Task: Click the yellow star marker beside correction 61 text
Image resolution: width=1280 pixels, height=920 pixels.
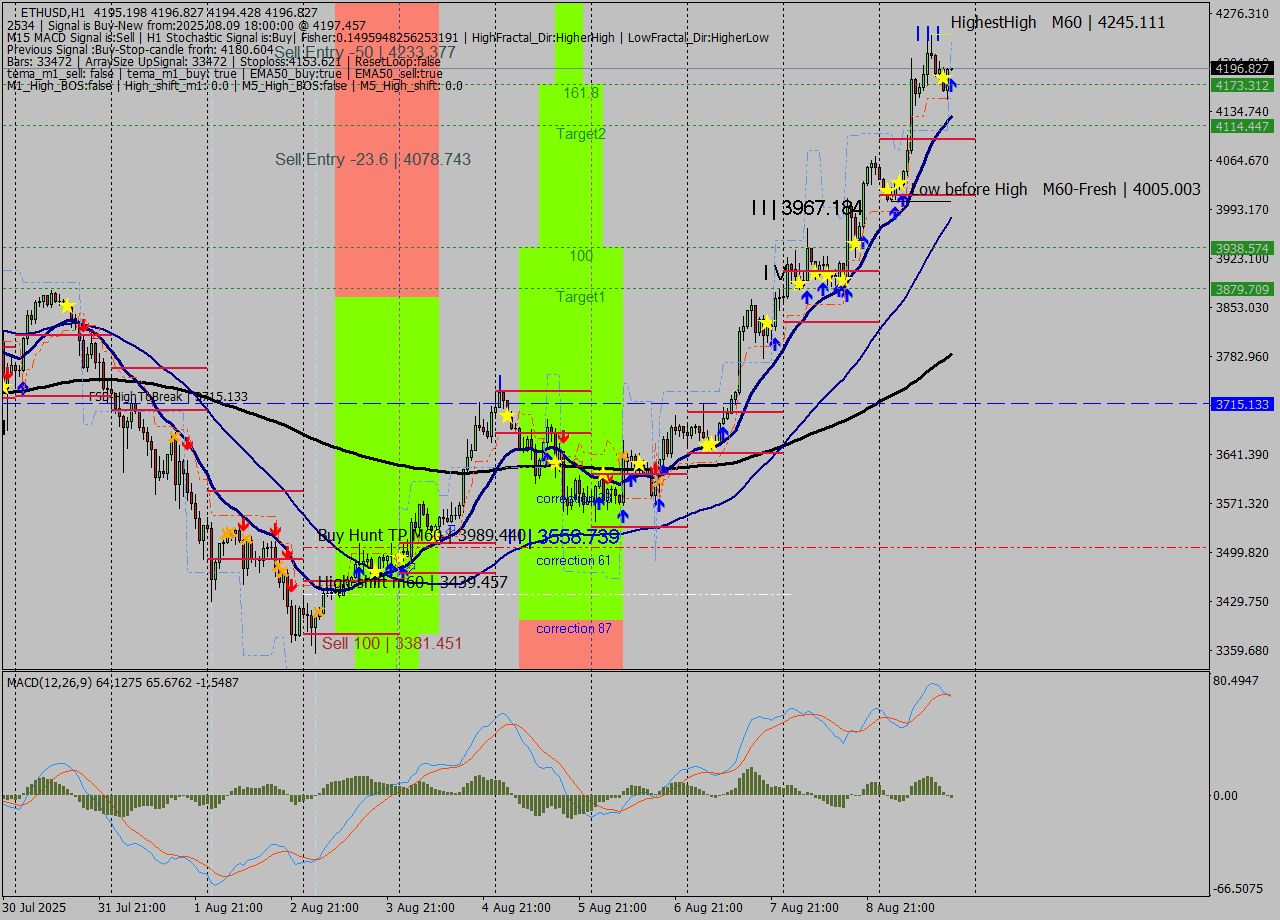Action: [x=603, y=473]
